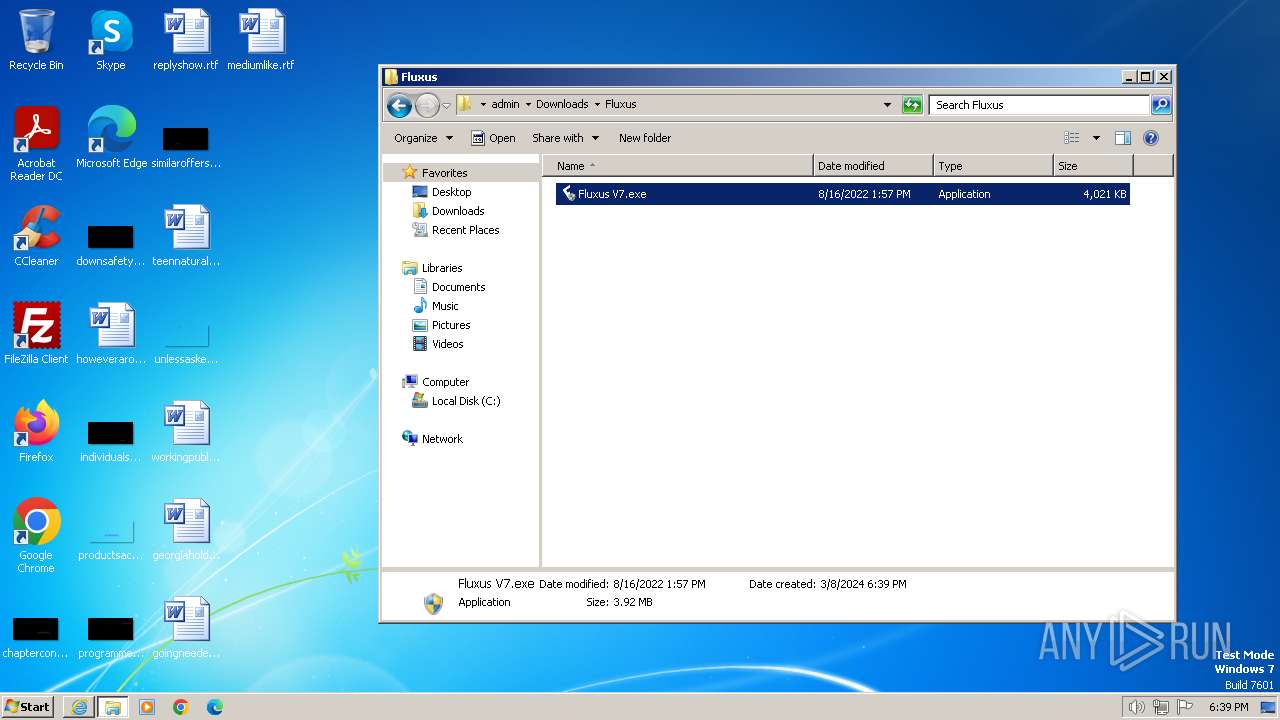1280x720 pixels.
Task: Select FileZilla Client desktop shortcut
Action: pos(36,334)
